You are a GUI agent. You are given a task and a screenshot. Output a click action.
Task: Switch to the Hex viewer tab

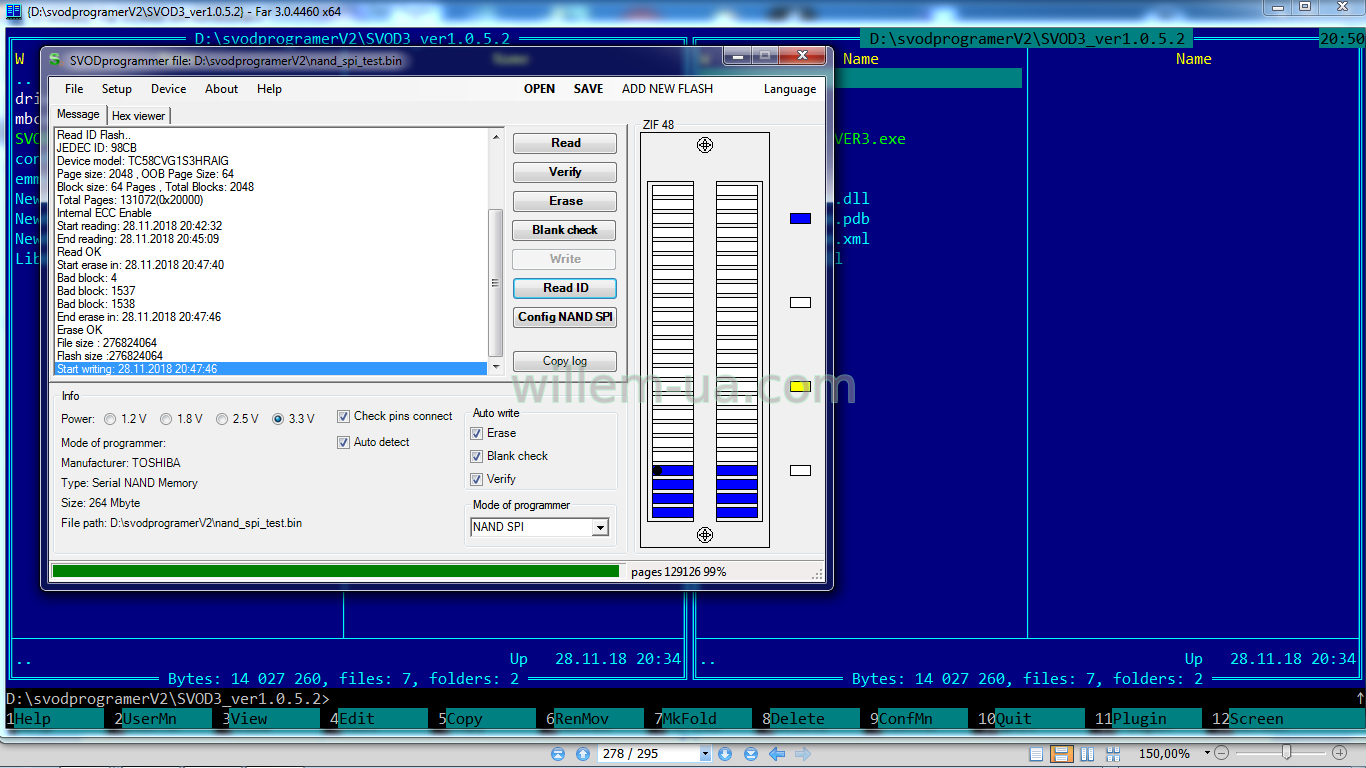pos(139,116)
